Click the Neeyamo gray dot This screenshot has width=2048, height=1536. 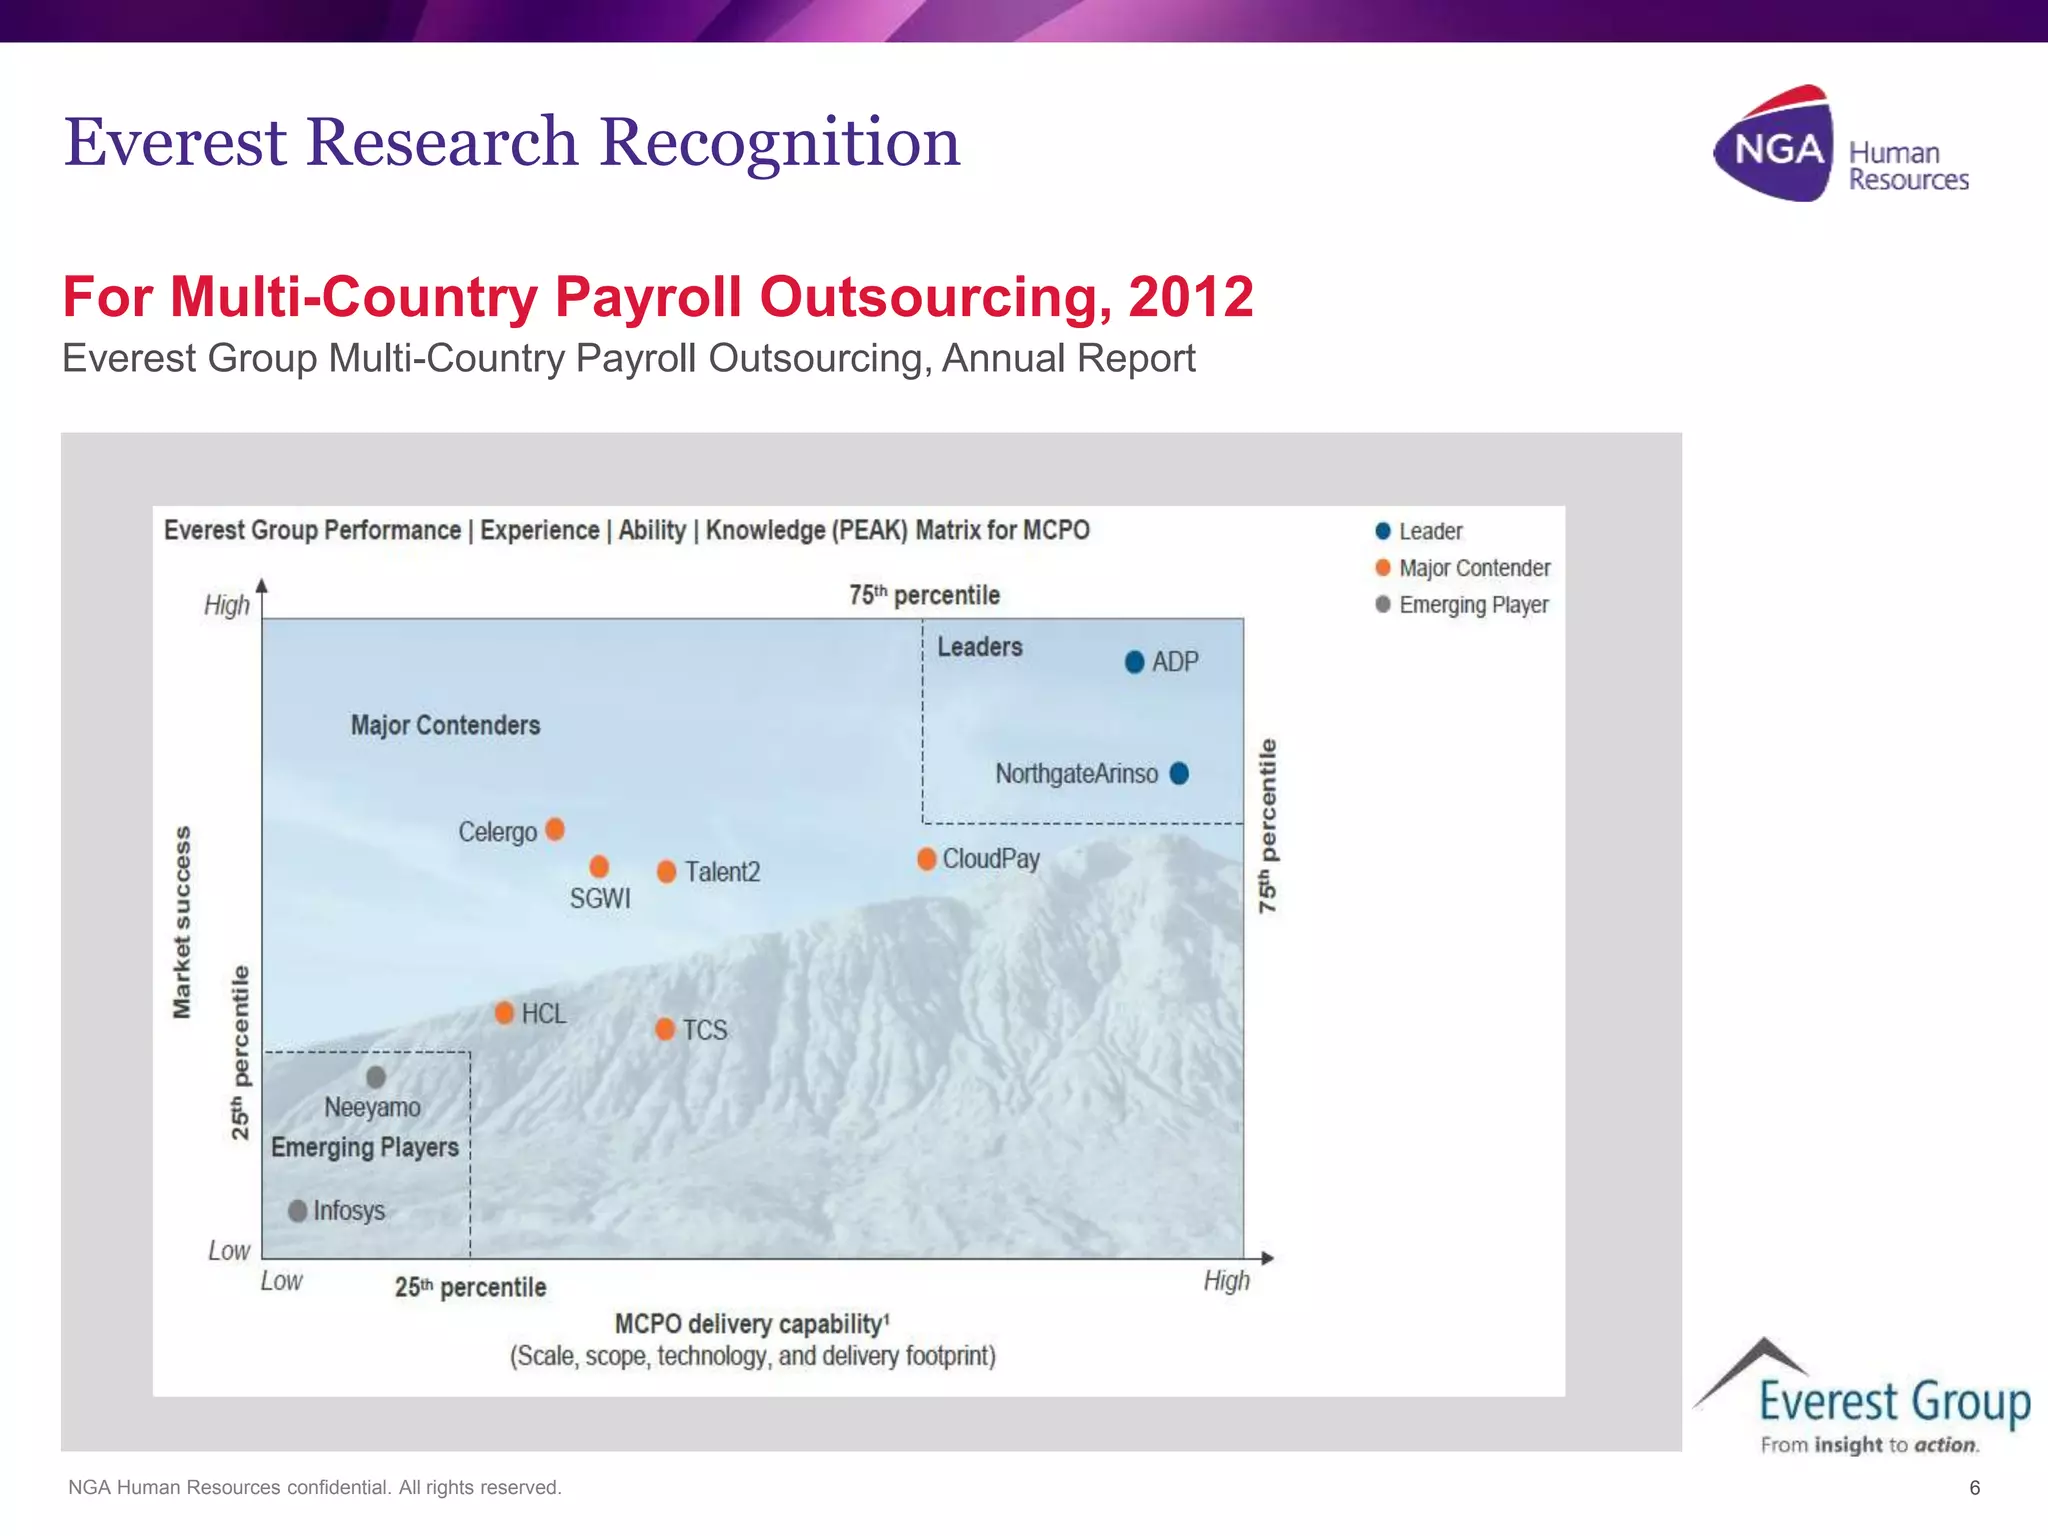(x=376, y=1077)
